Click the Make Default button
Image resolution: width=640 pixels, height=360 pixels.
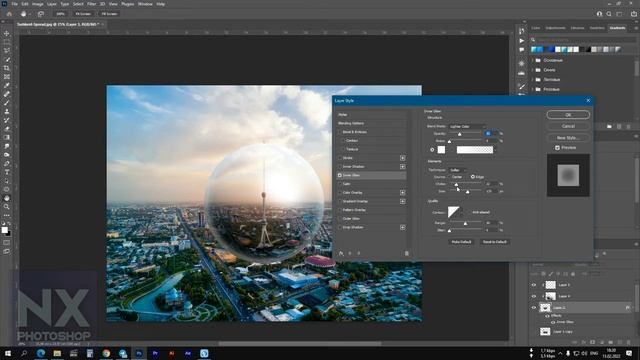tap(461, 242)
